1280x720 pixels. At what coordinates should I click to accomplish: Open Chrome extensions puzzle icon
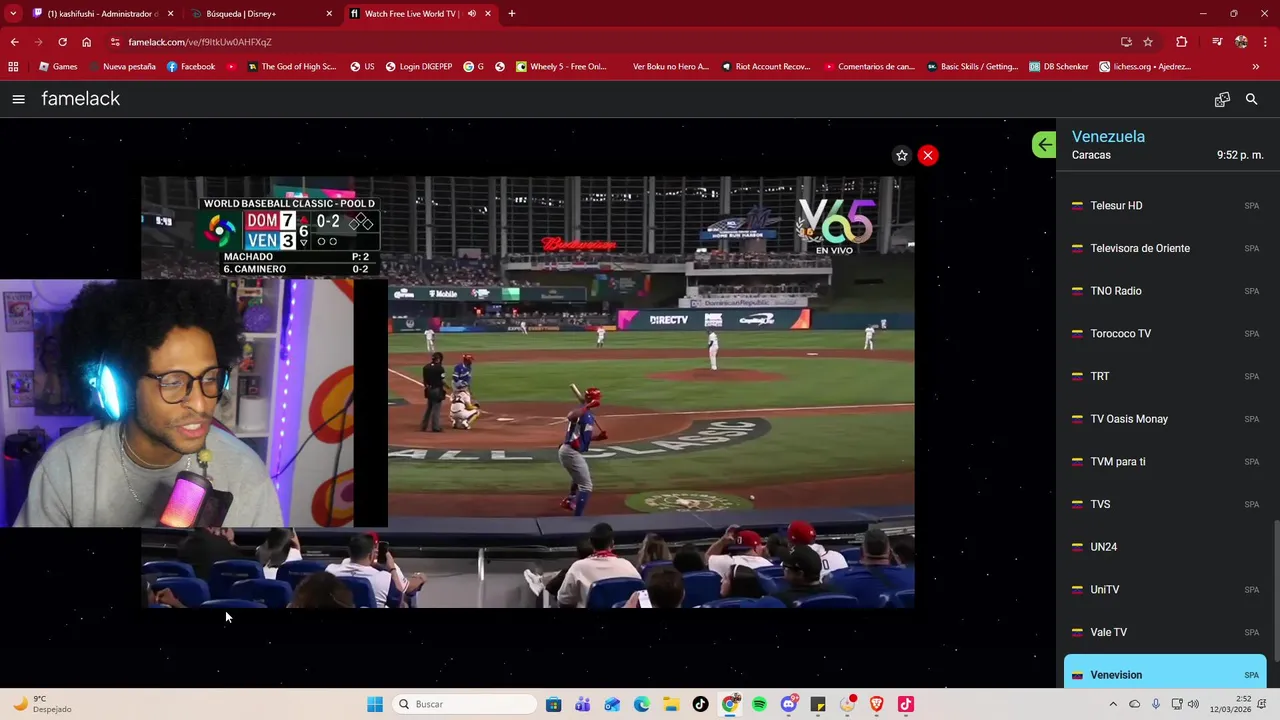point(1182,42)
